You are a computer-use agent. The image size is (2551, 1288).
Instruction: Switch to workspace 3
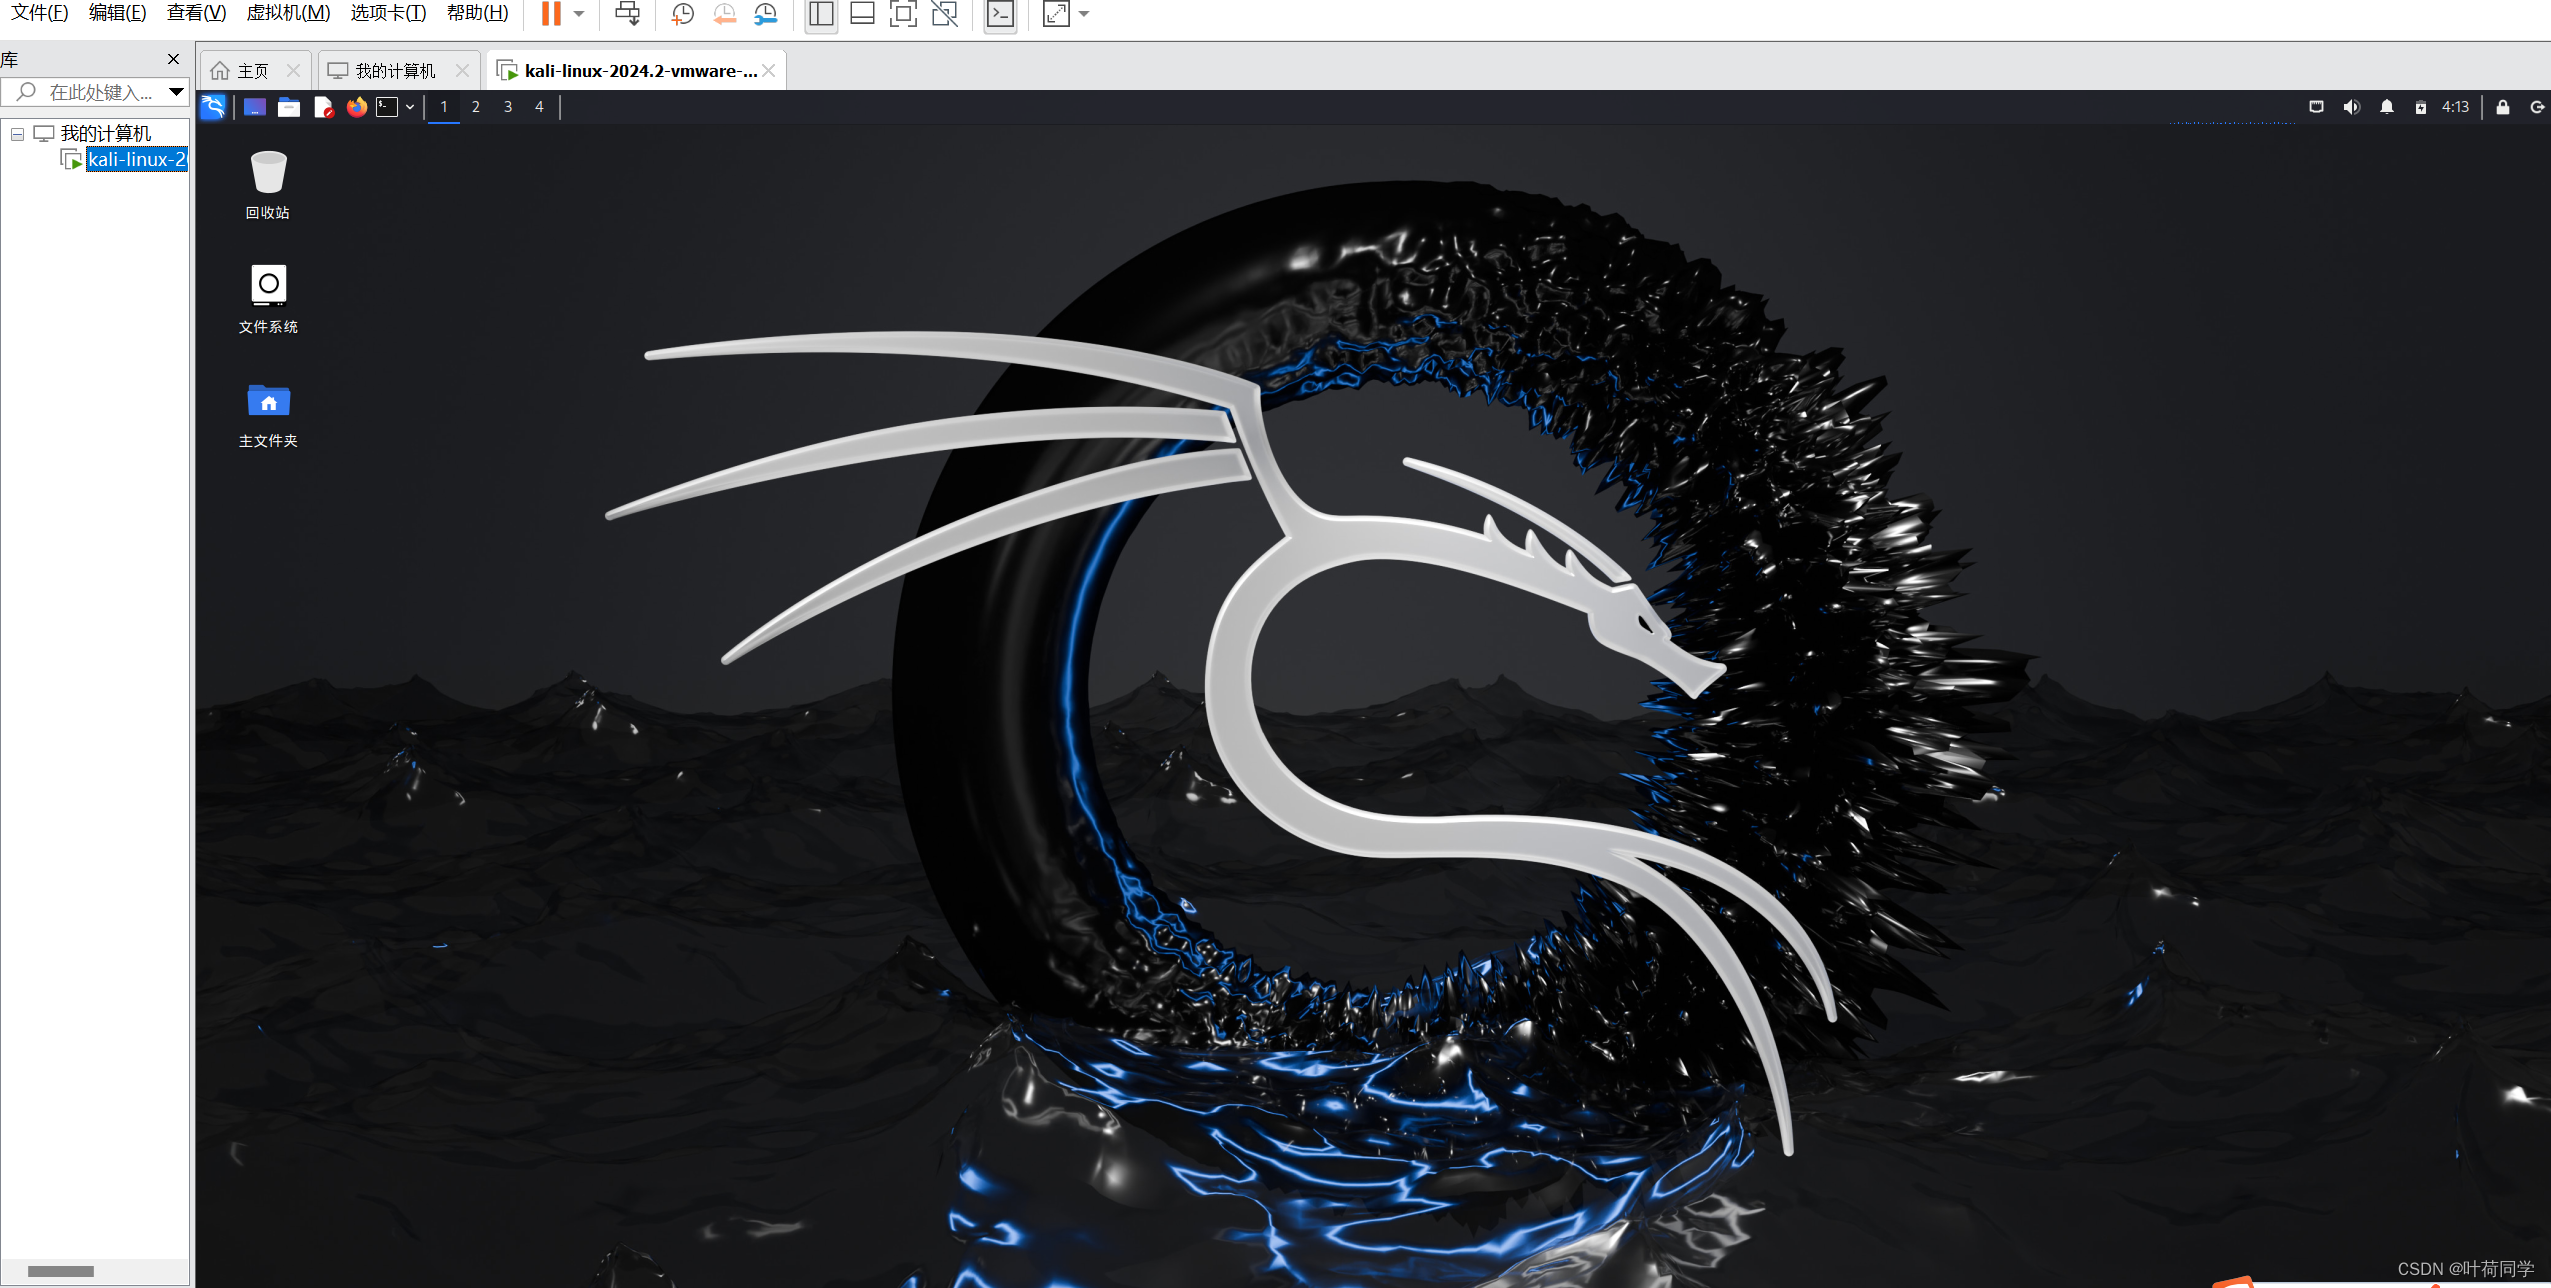coord(508,107)
